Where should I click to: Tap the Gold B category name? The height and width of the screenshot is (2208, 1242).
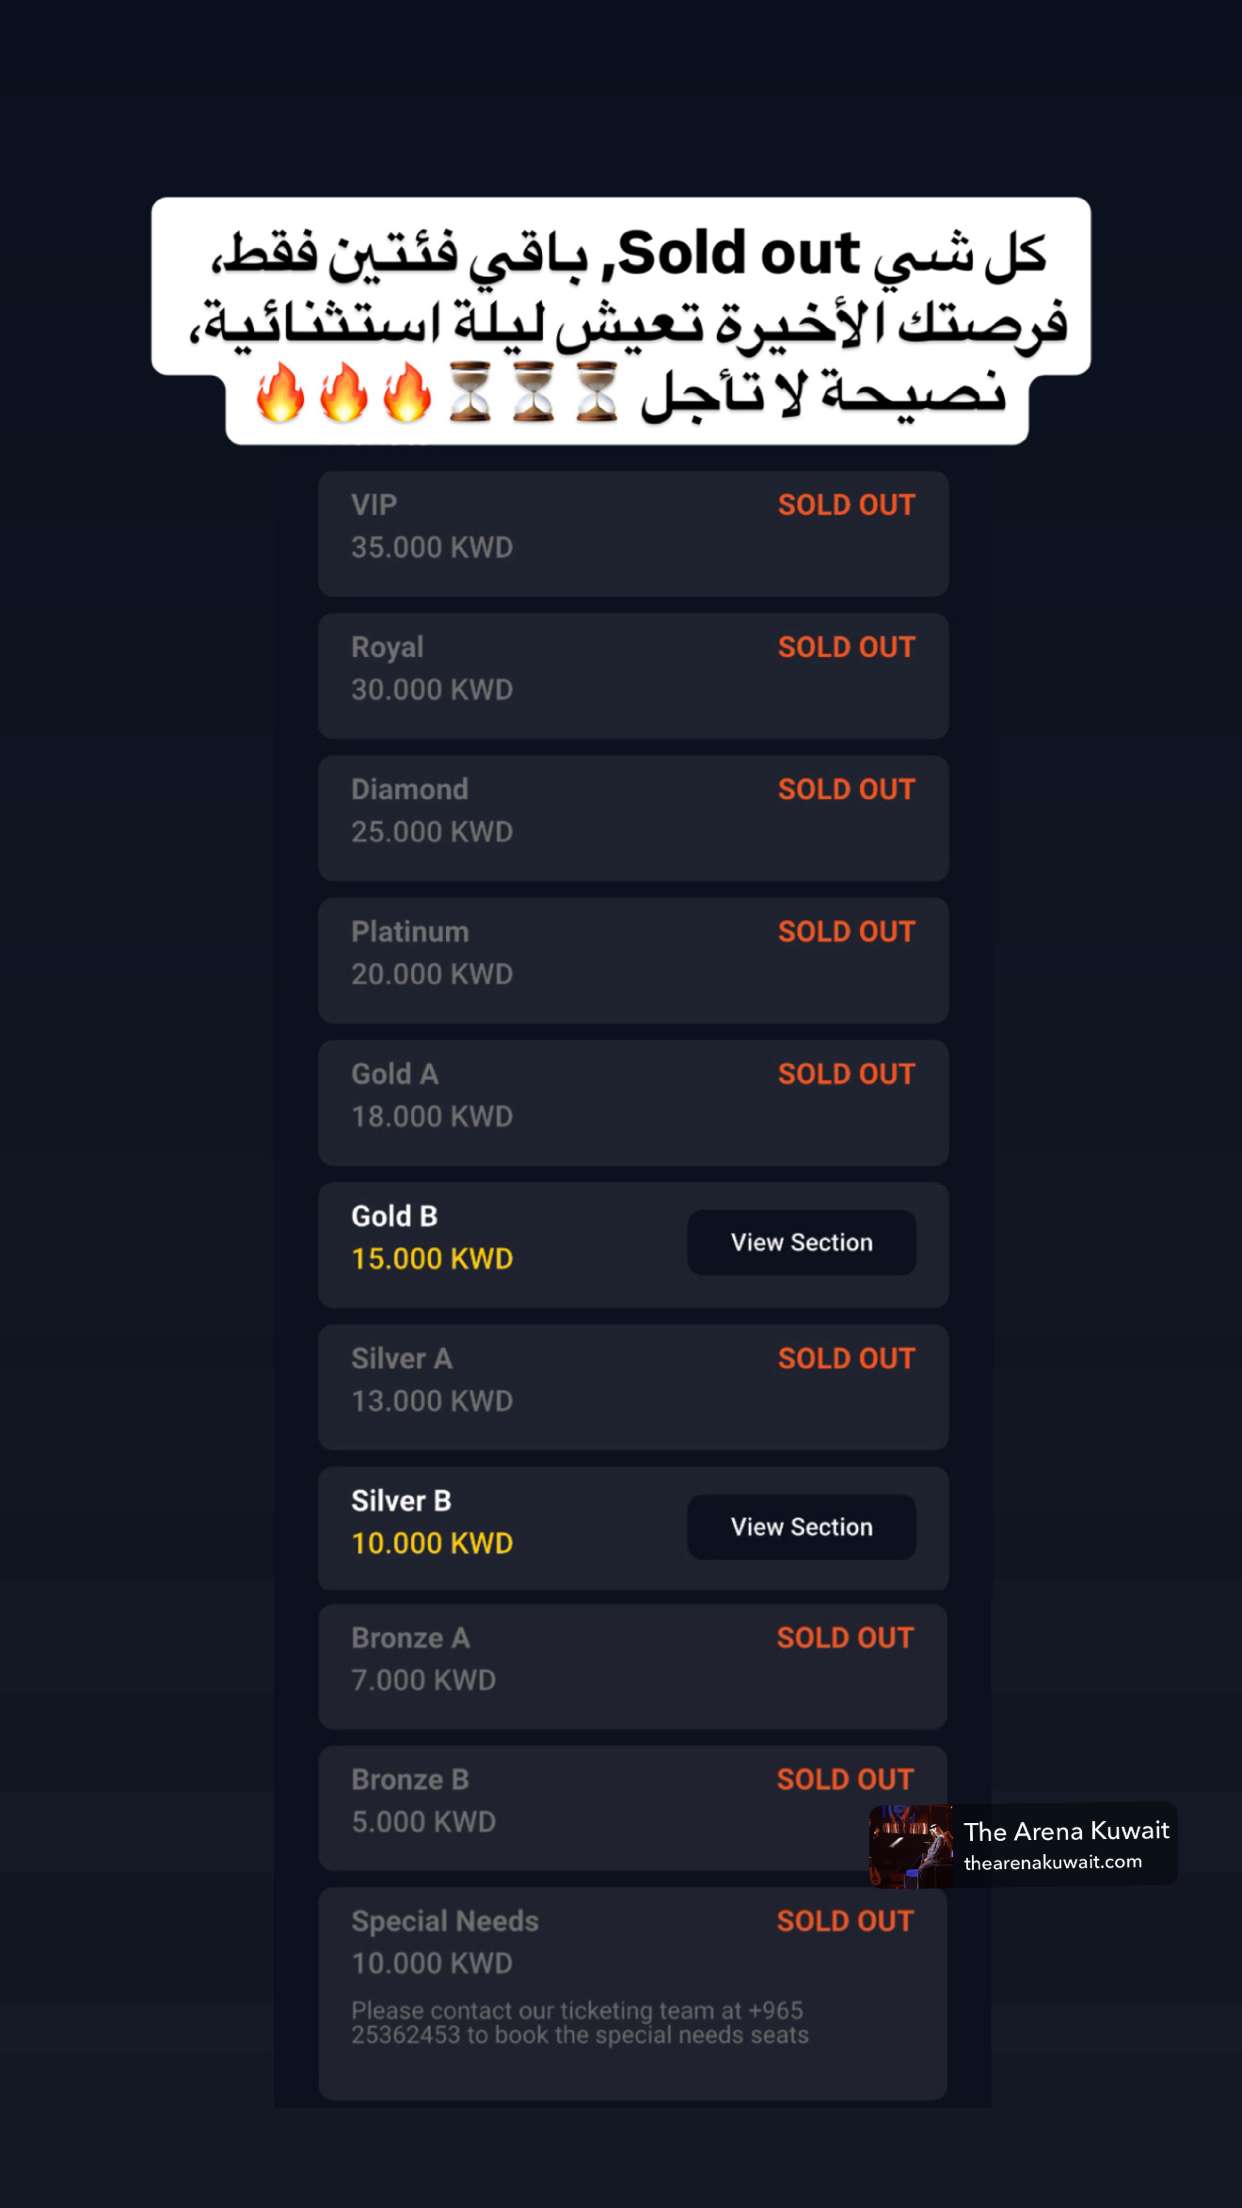[x=394, y=1216]
